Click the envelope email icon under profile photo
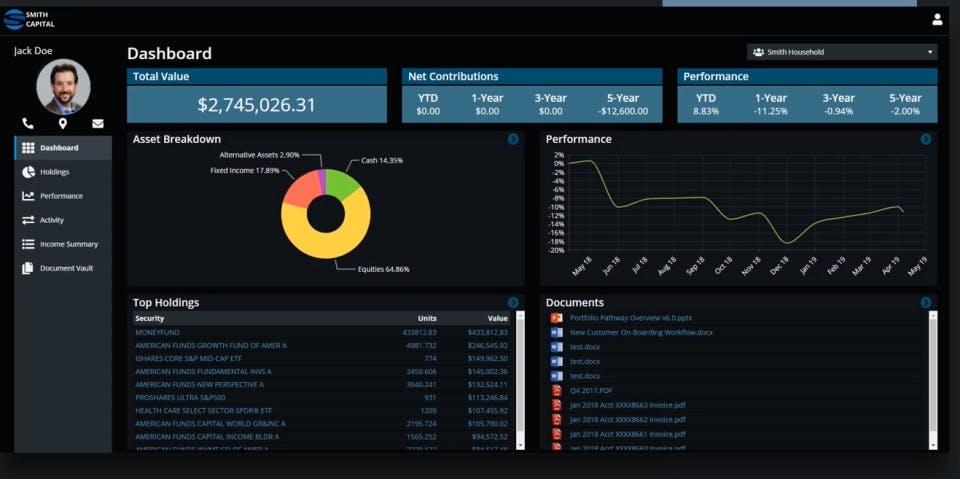Viewport: 960px width, 479px height. [98, 124]
